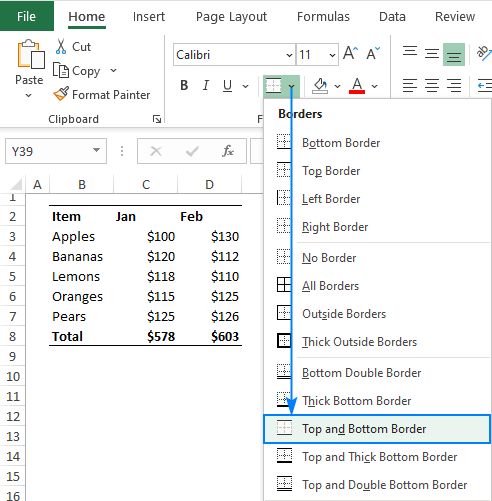Screen dimensions: 492x501
Task: Open the Name Box dropdown arrow
Action: coord(96,150)
